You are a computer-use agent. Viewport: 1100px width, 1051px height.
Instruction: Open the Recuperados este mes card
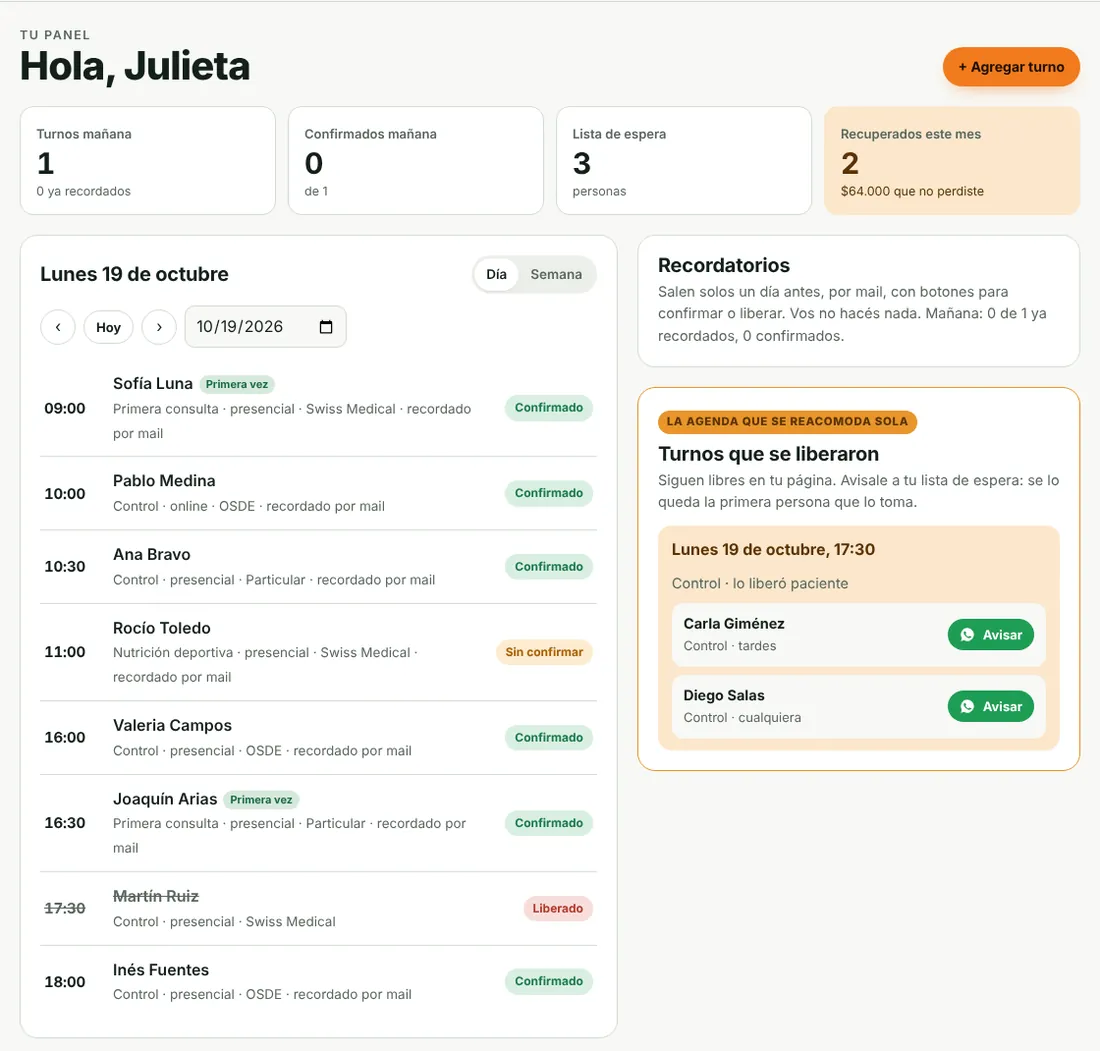[952, 161]
